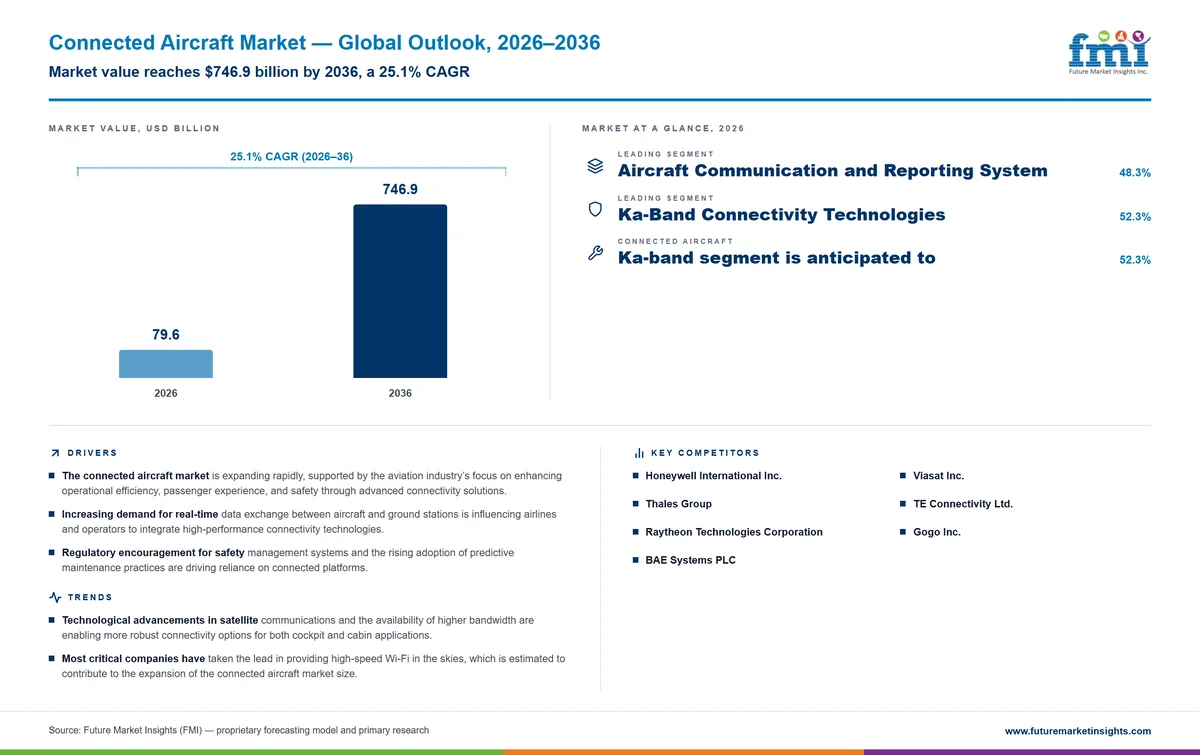Click the FMI Future Market Insights logo

(1109, 53)
